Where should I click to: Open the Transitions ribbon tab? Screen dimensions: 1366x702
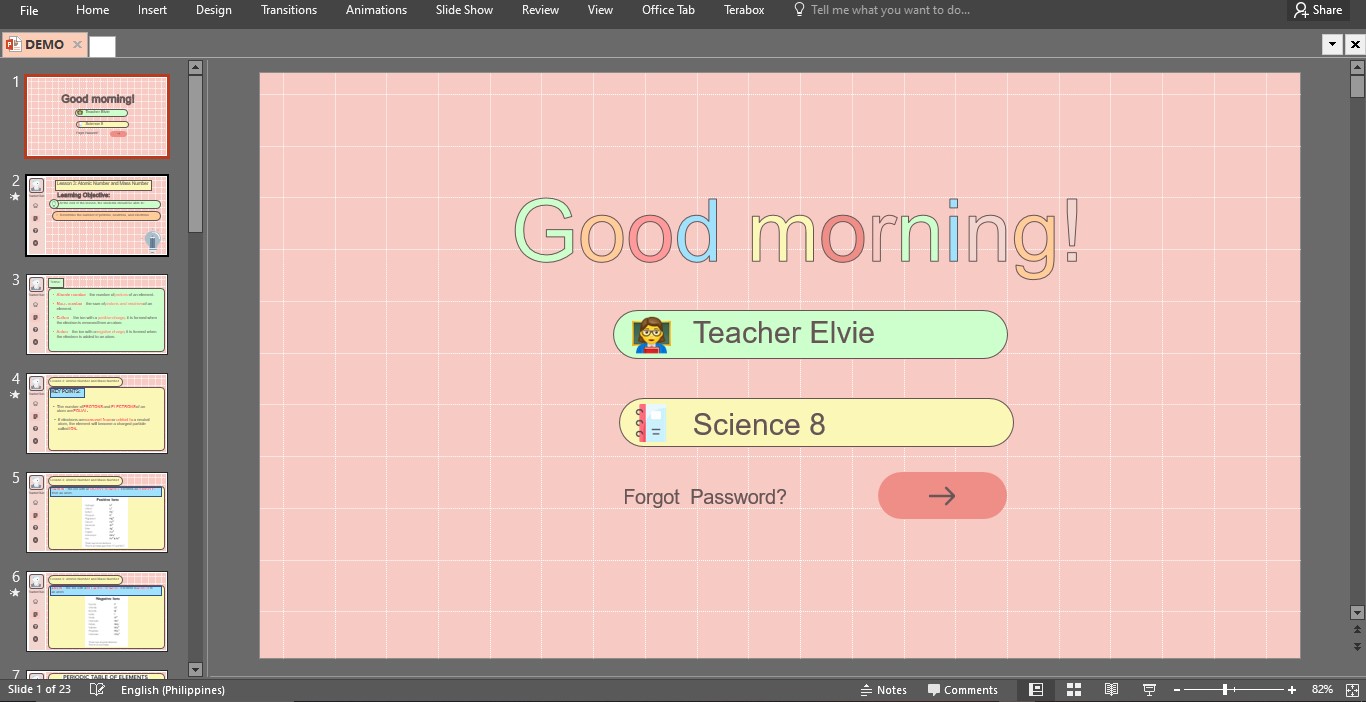(x=289, y=10)
